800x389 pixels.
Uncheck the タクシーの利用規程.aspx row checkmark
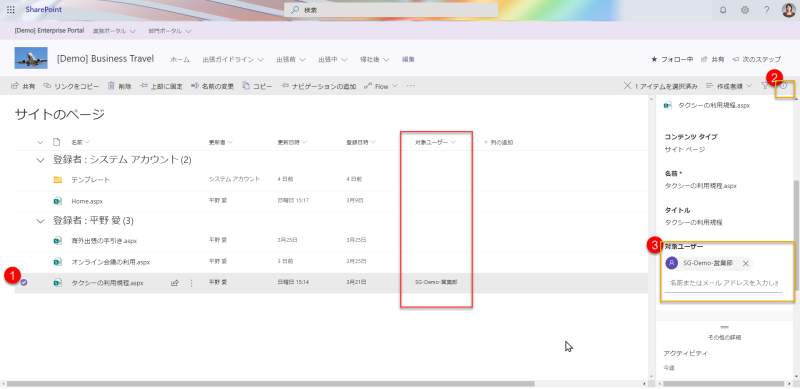coord(24,282)
